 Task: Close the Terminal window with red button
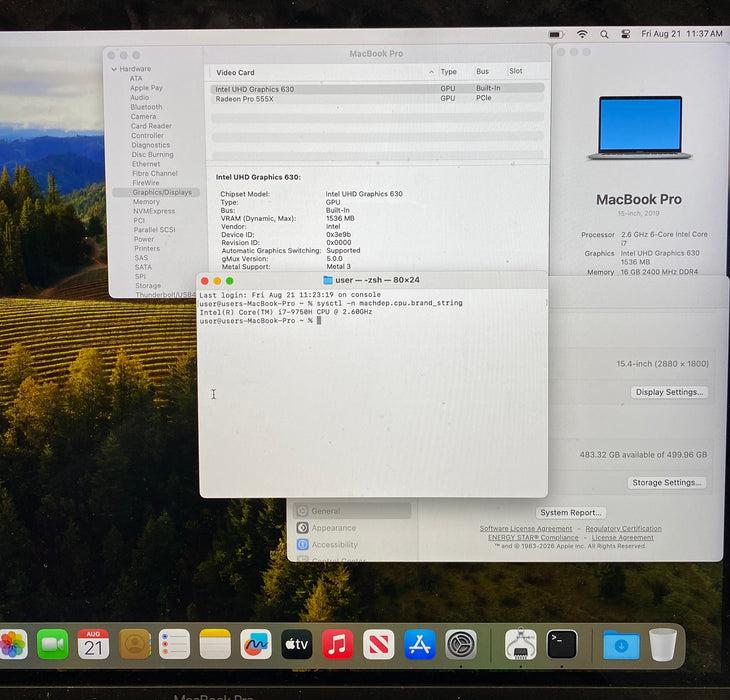(204, 281)
